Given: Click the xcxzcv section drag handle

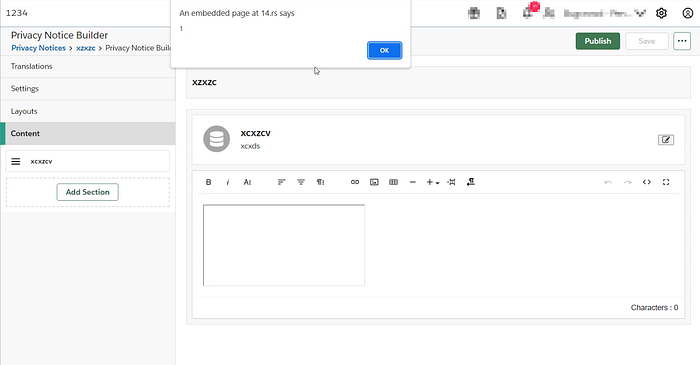Looking at the screenshot, I should [x=16, y=162].
